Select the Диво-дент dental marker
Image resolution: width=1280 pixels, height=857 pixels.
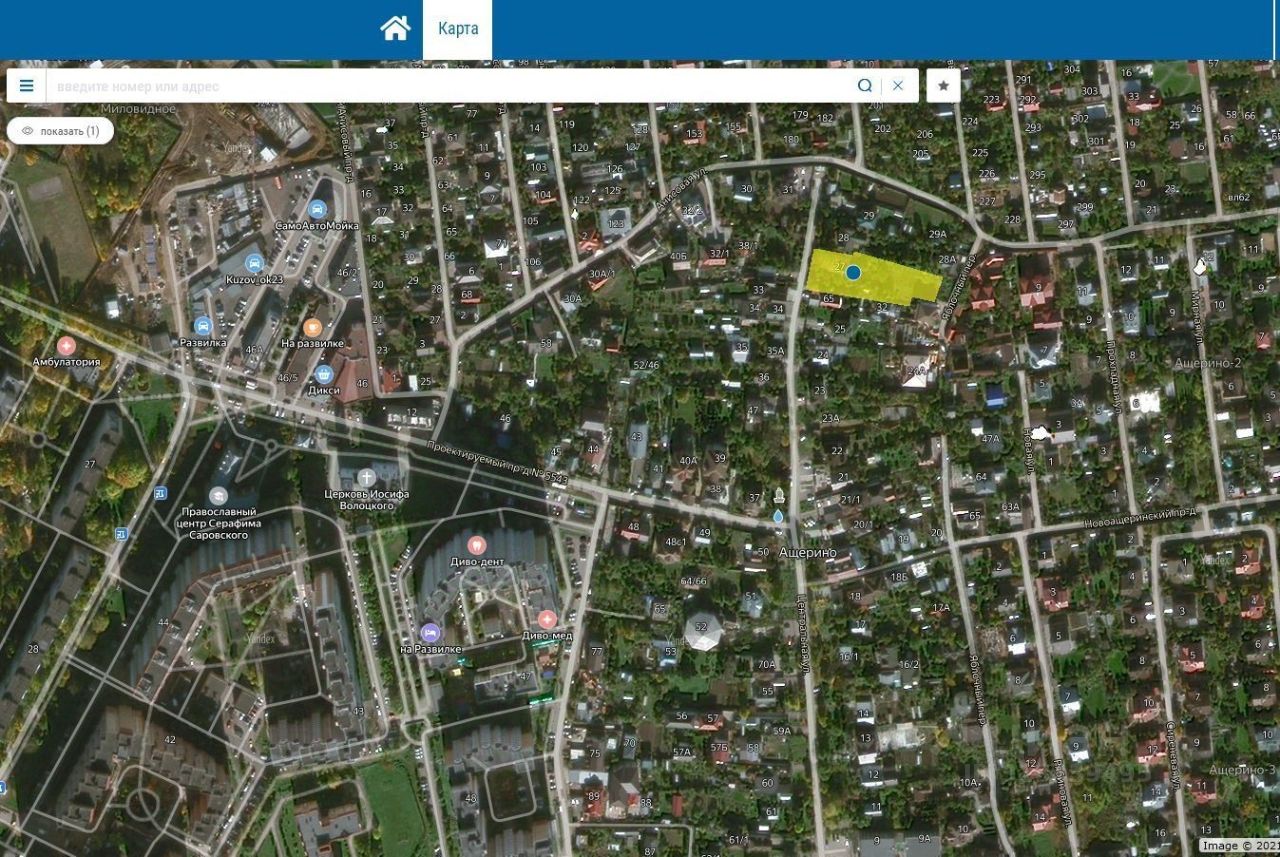[x=476, y=545]
